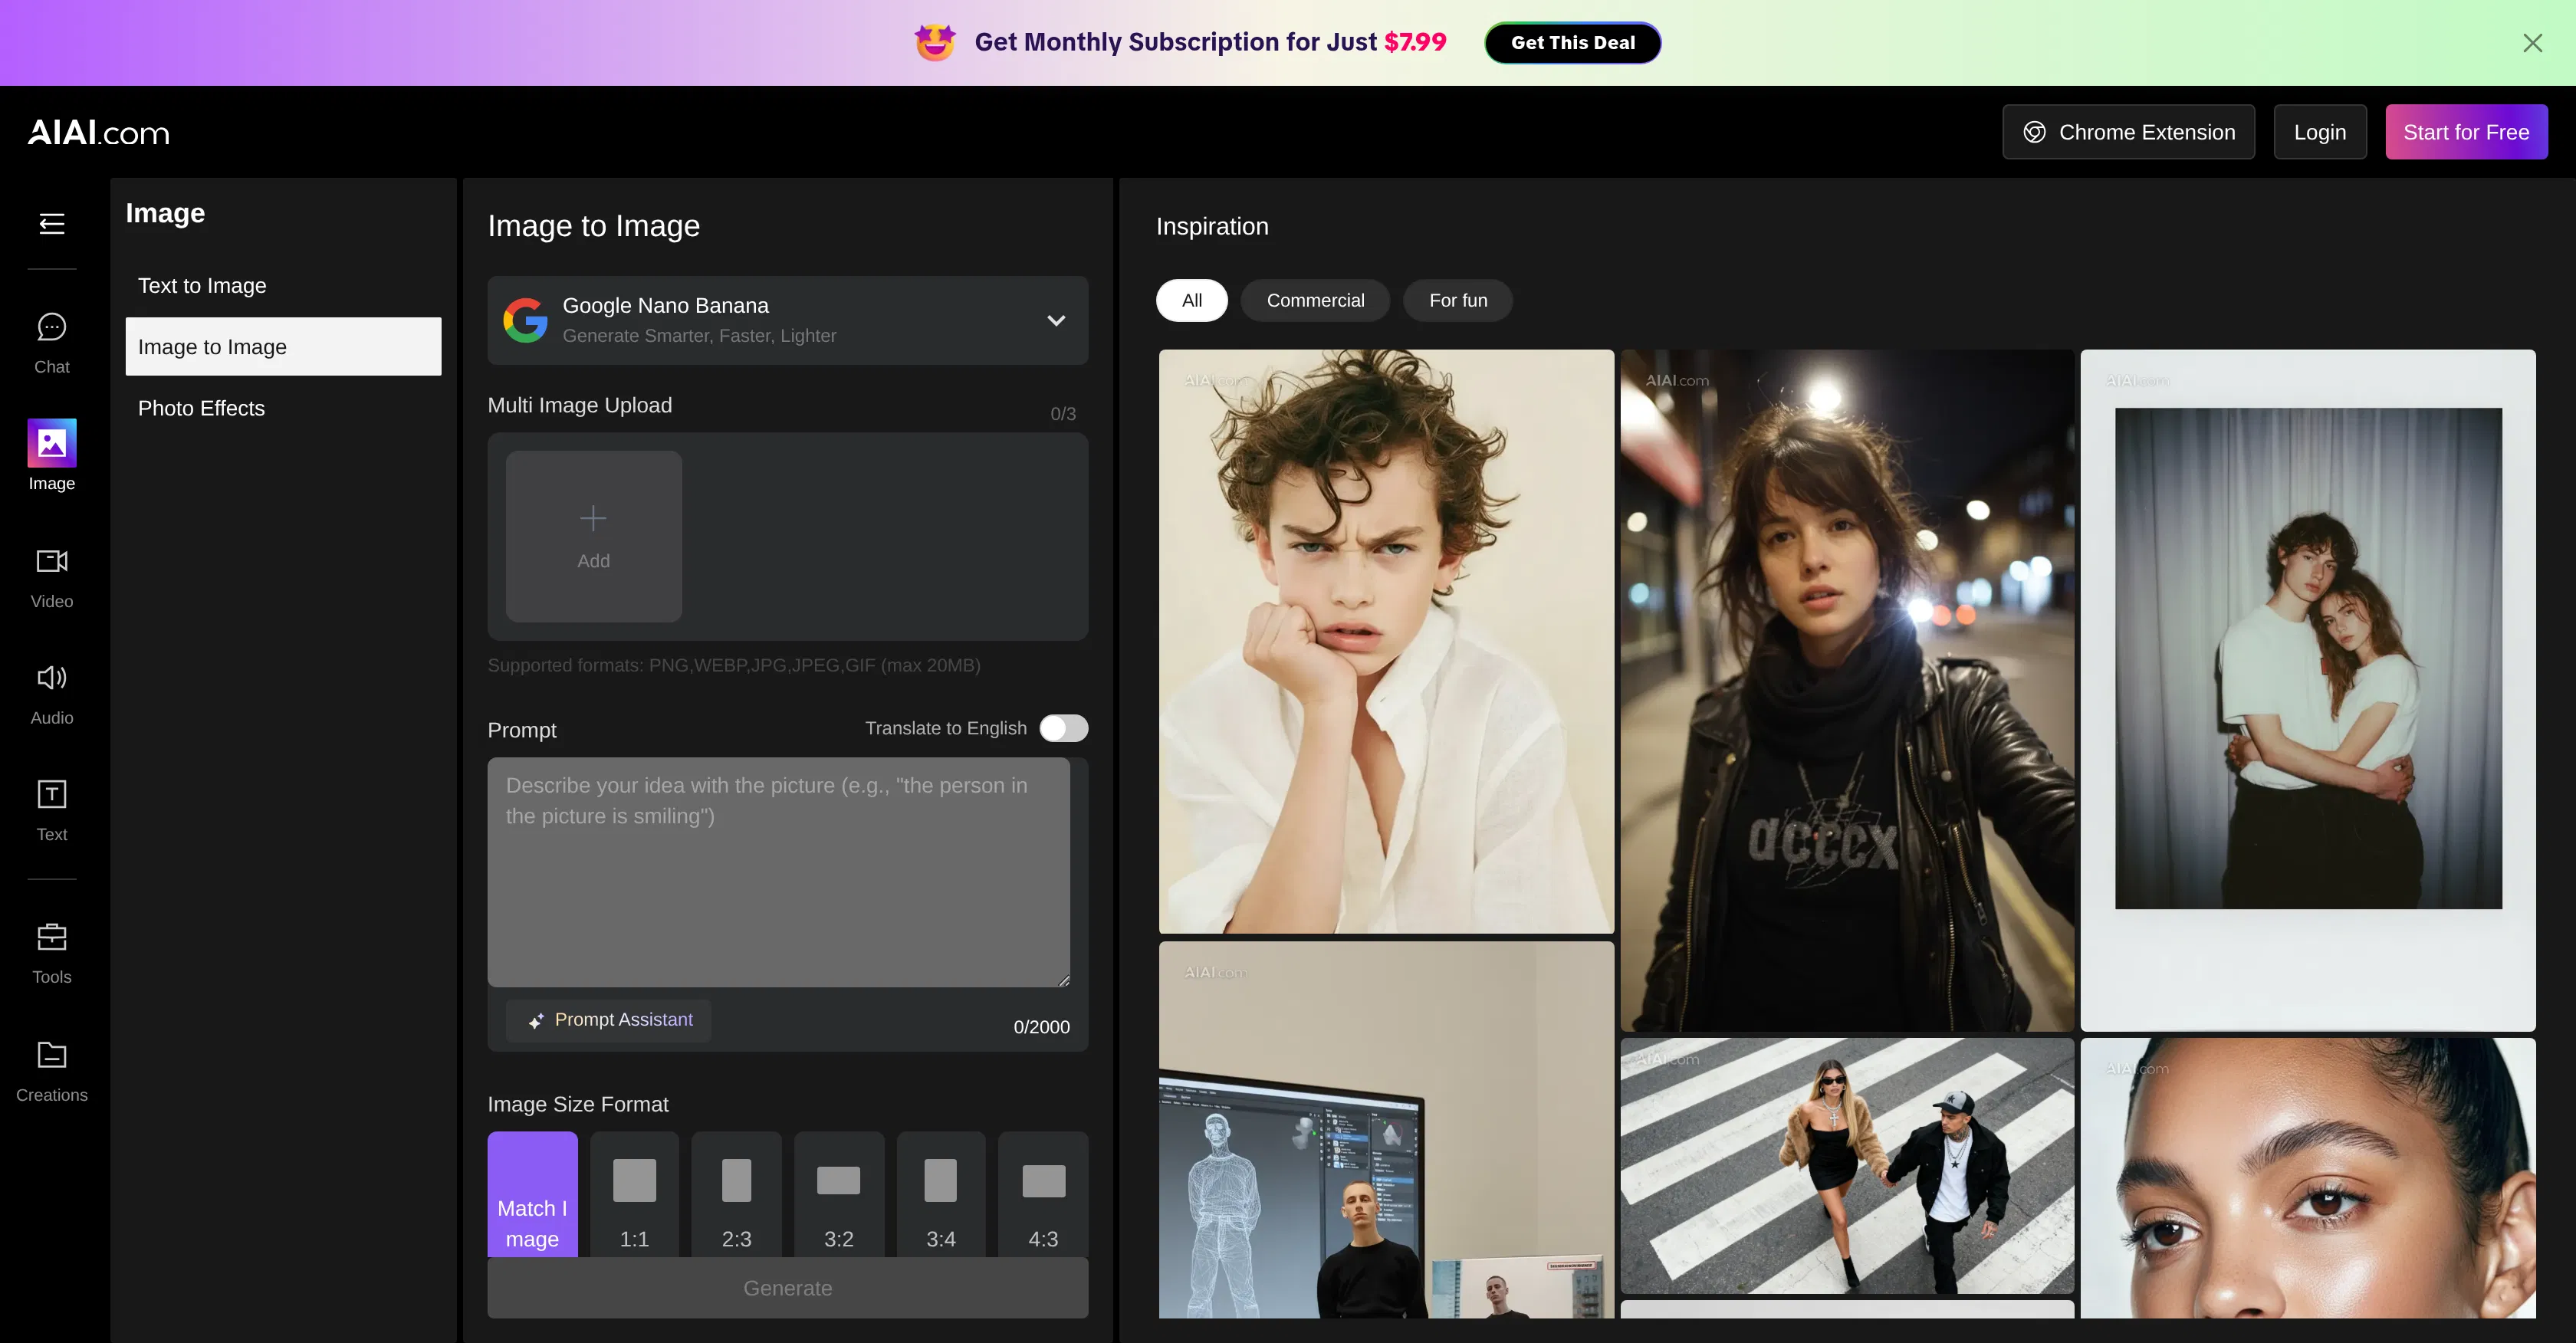Click Get This Deal in the banner
This screenshot has width=2576, height=1343.
1572,42
